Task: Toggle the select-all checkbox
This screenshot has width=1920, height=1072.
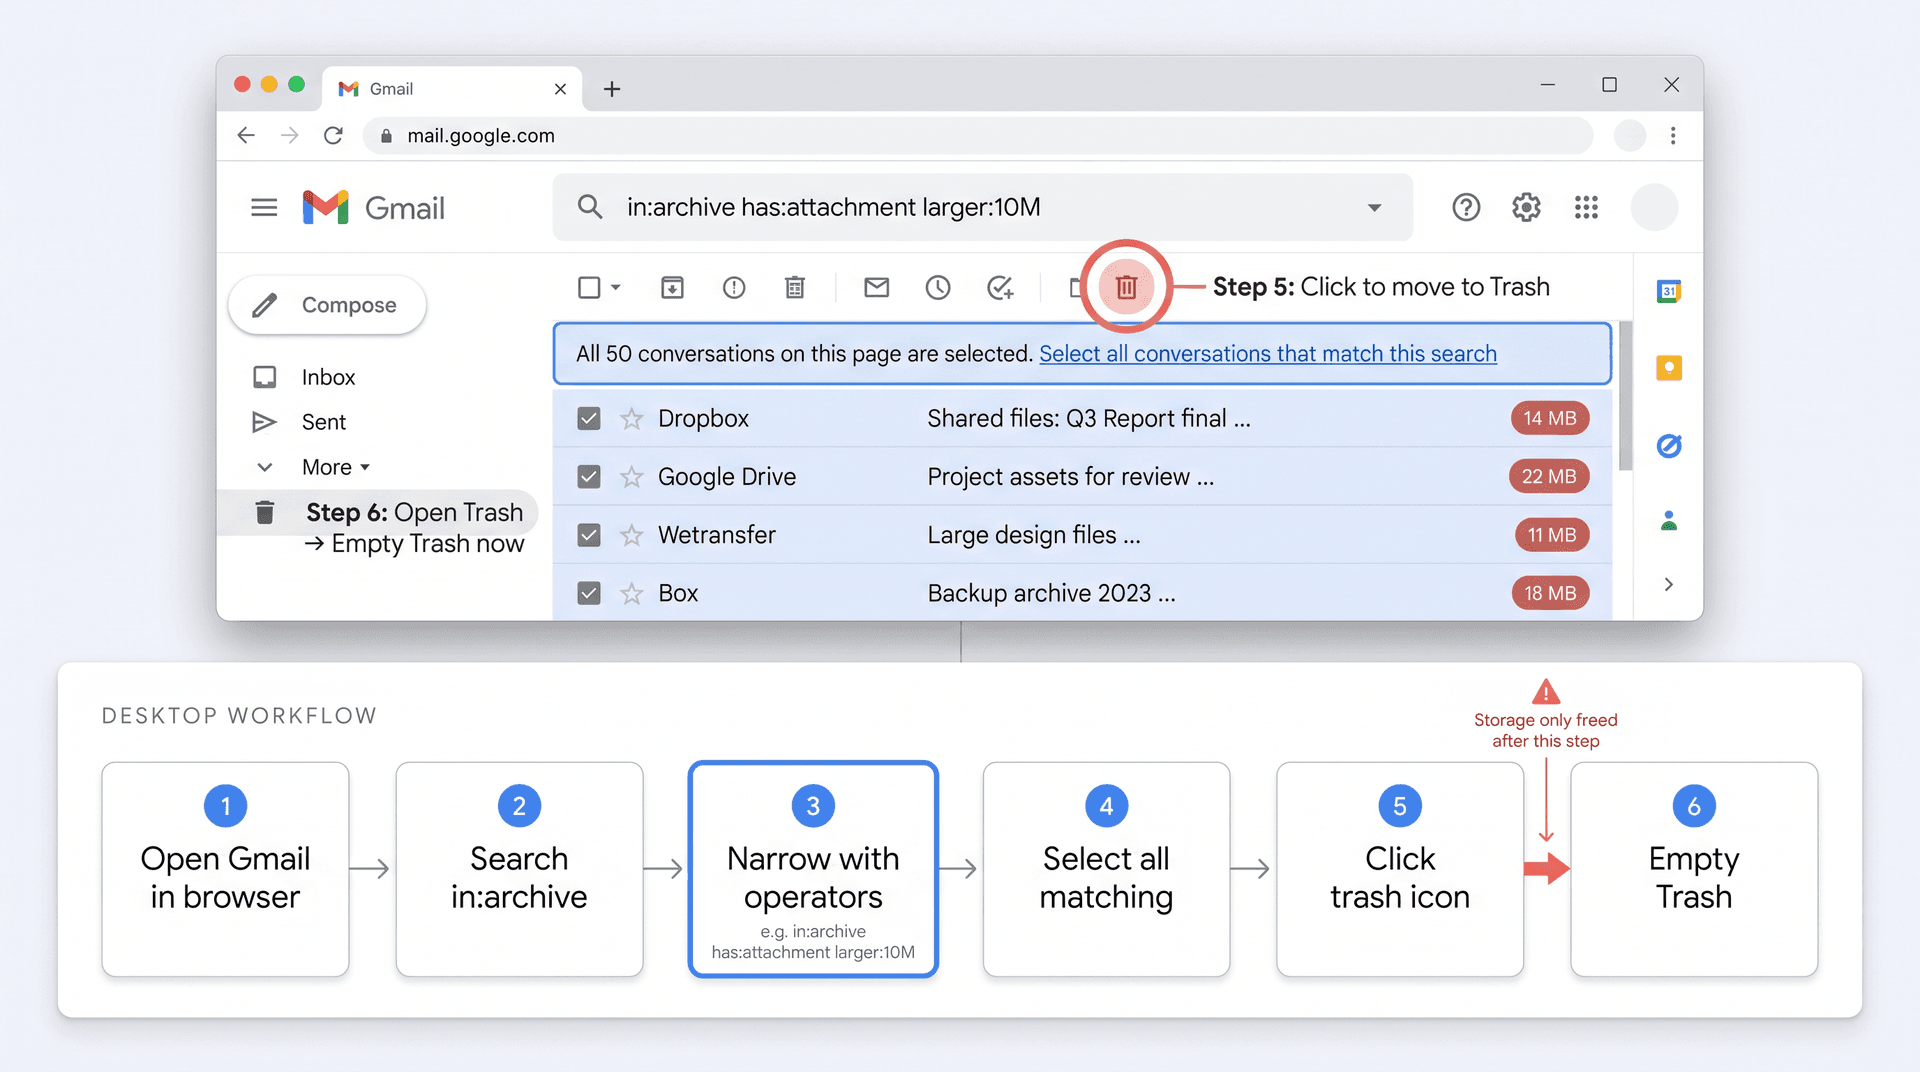Action: click(x=587, y=287)
